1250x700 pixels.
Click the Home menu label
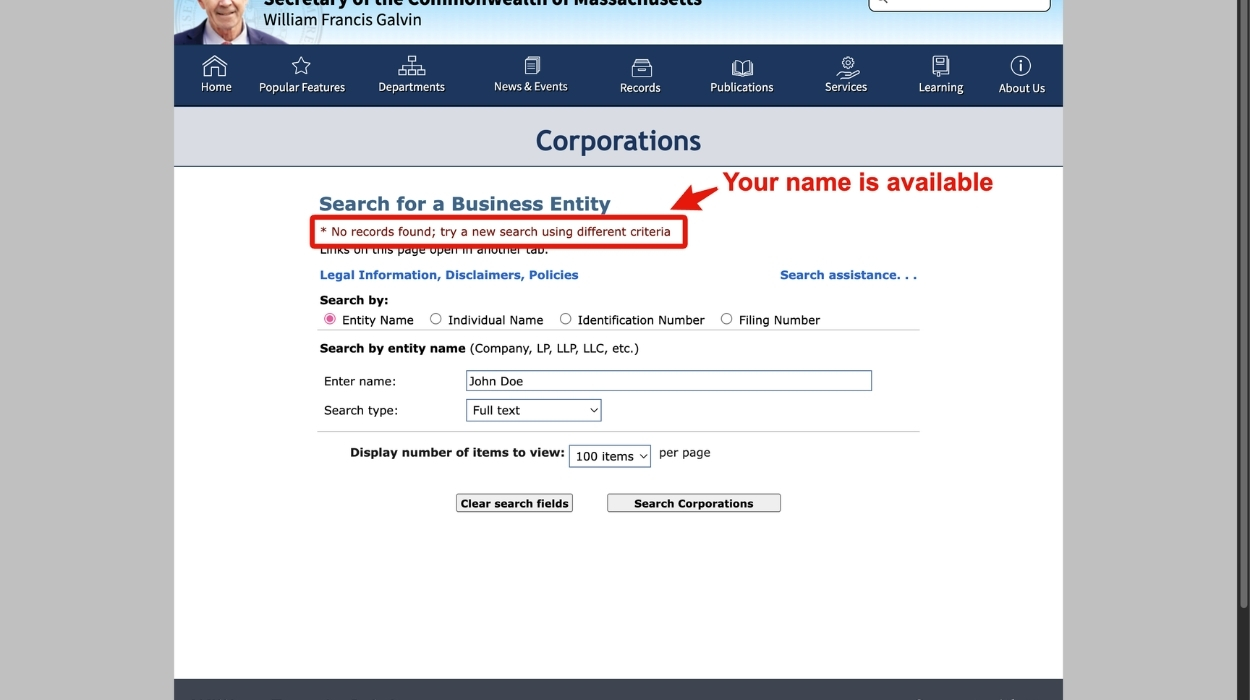pyautogui.click(x=216, y=87)
